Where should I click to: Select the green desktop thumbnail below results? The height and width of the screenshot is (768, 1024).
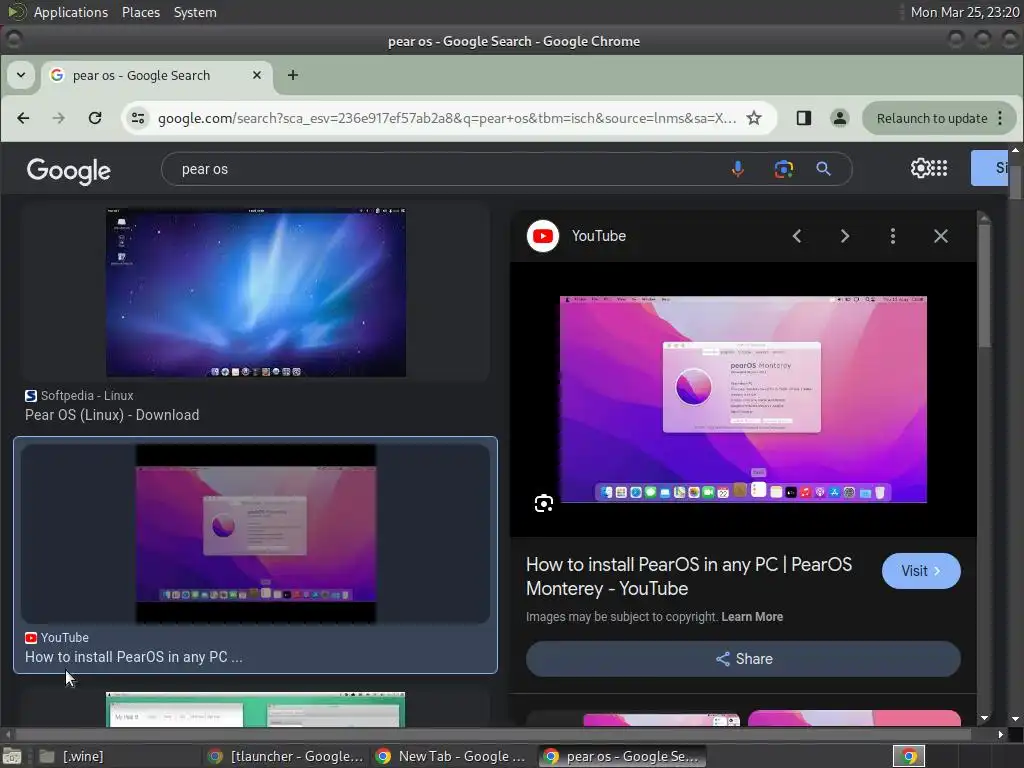pos(255,709)
